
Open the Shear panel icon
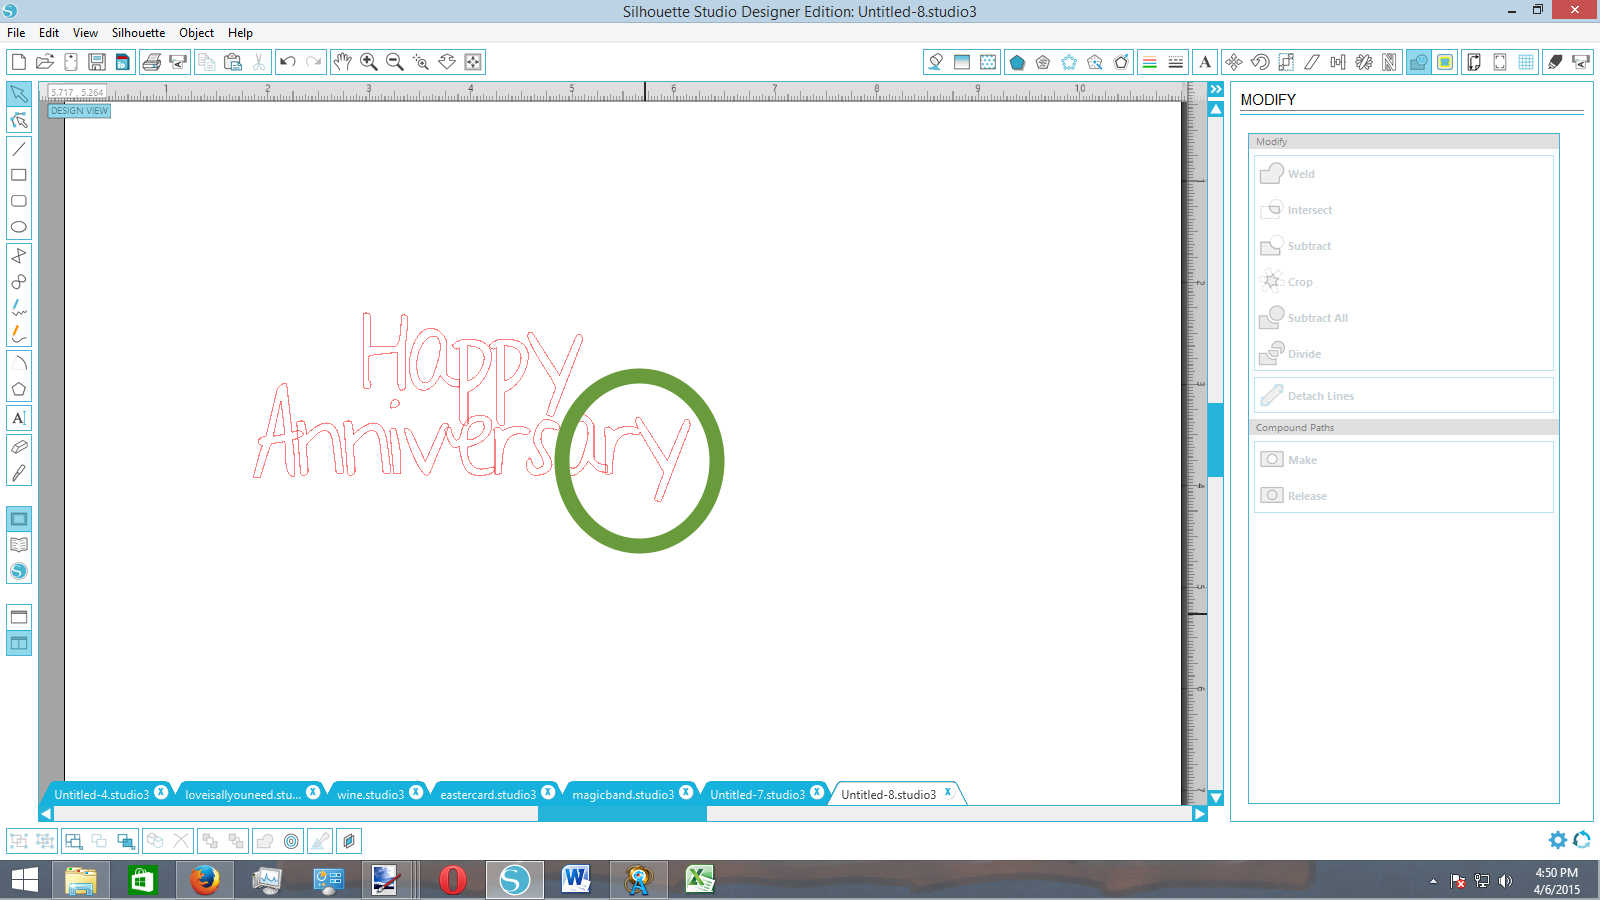pos(1312,62)
